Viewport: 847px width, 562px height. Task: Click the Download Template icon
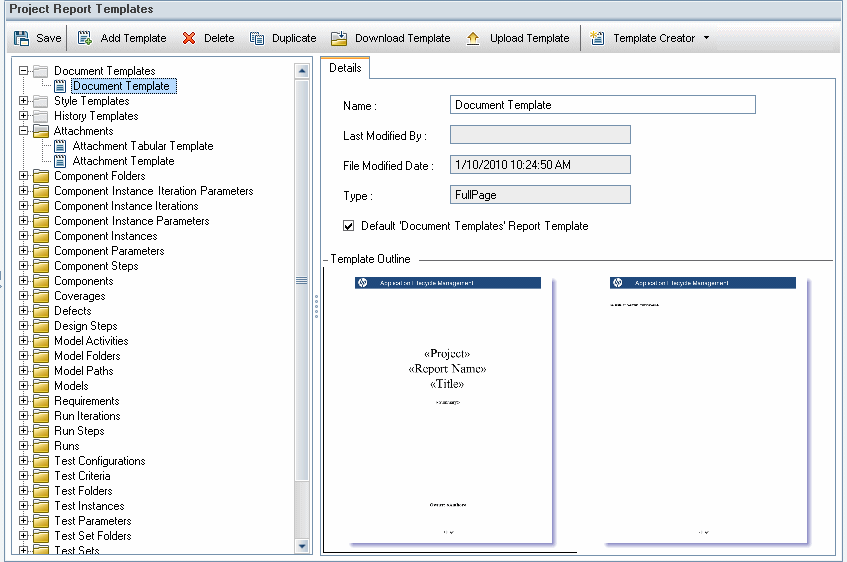(339, 39)
